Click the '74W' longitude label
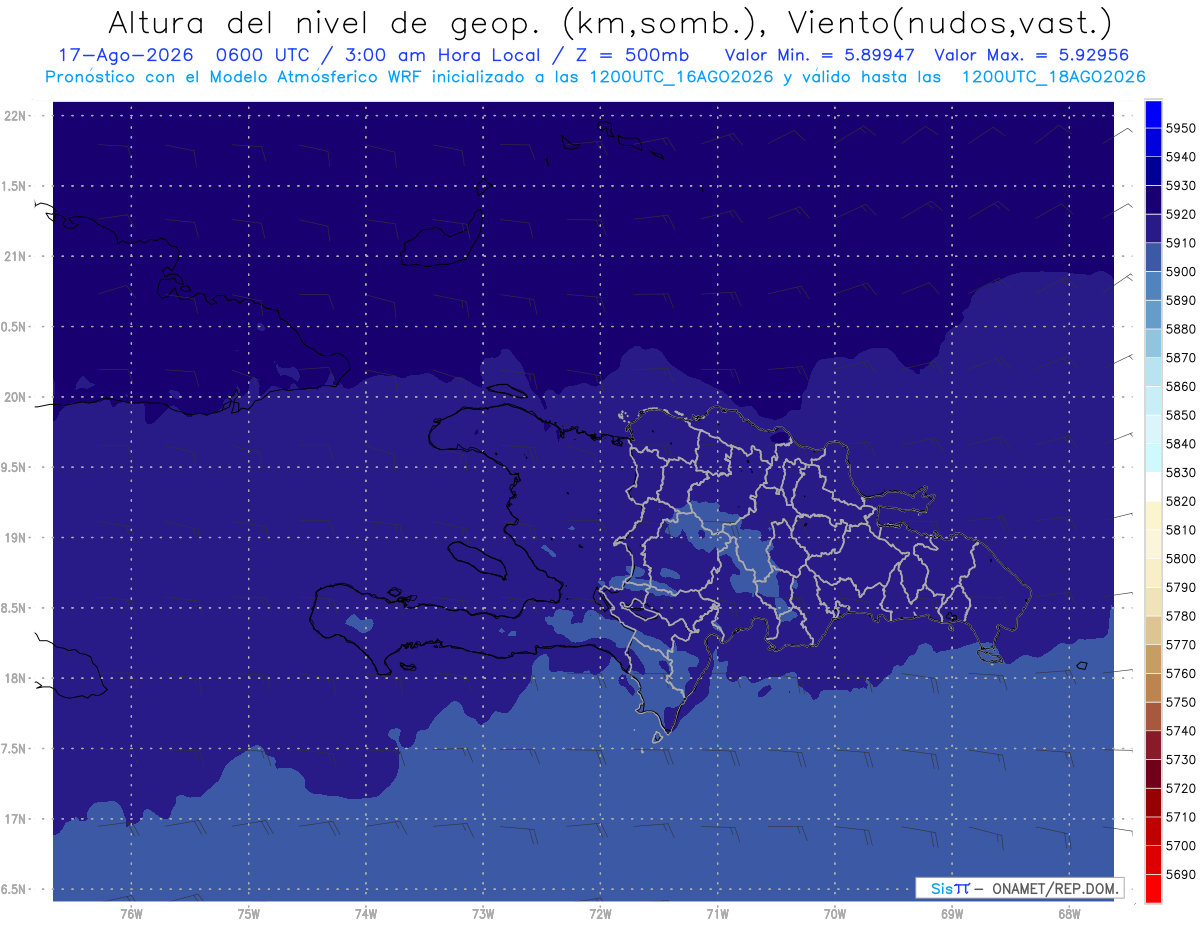The image size is (1200, 927). [x=366, y=913]
